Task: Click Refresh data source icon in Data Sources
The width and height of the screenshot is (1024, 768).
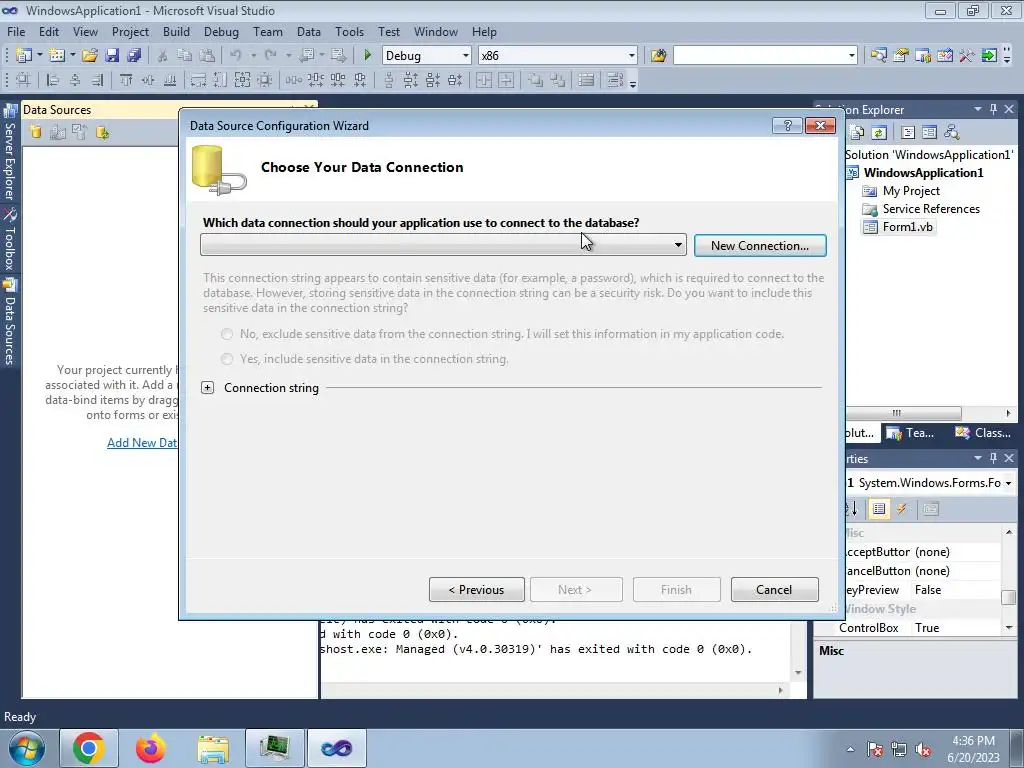Action: tap(102, 133)
